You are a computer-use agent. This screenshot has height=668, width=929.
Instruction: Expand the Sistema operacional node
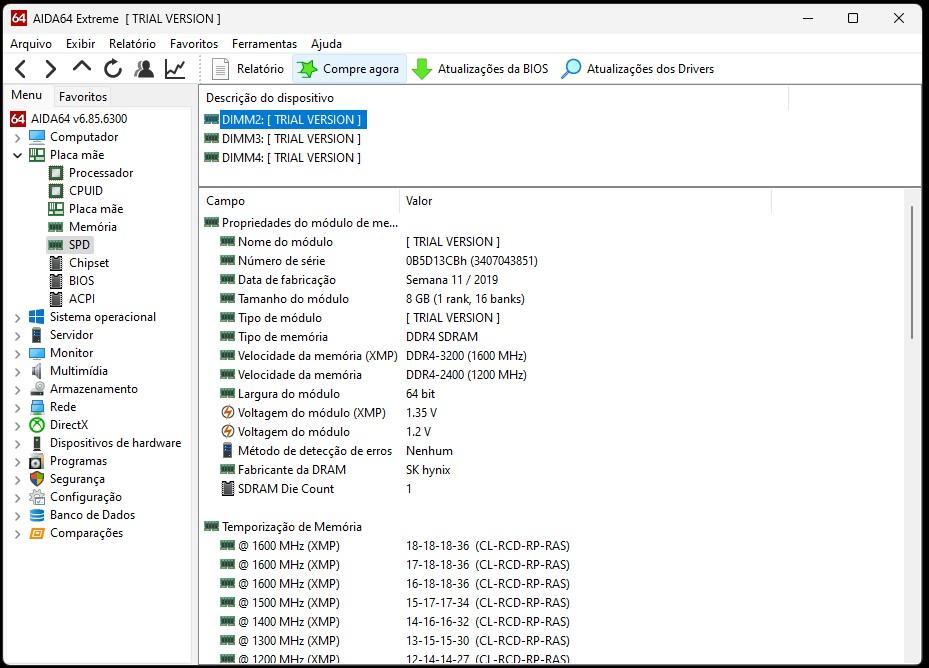coord(17,318)
